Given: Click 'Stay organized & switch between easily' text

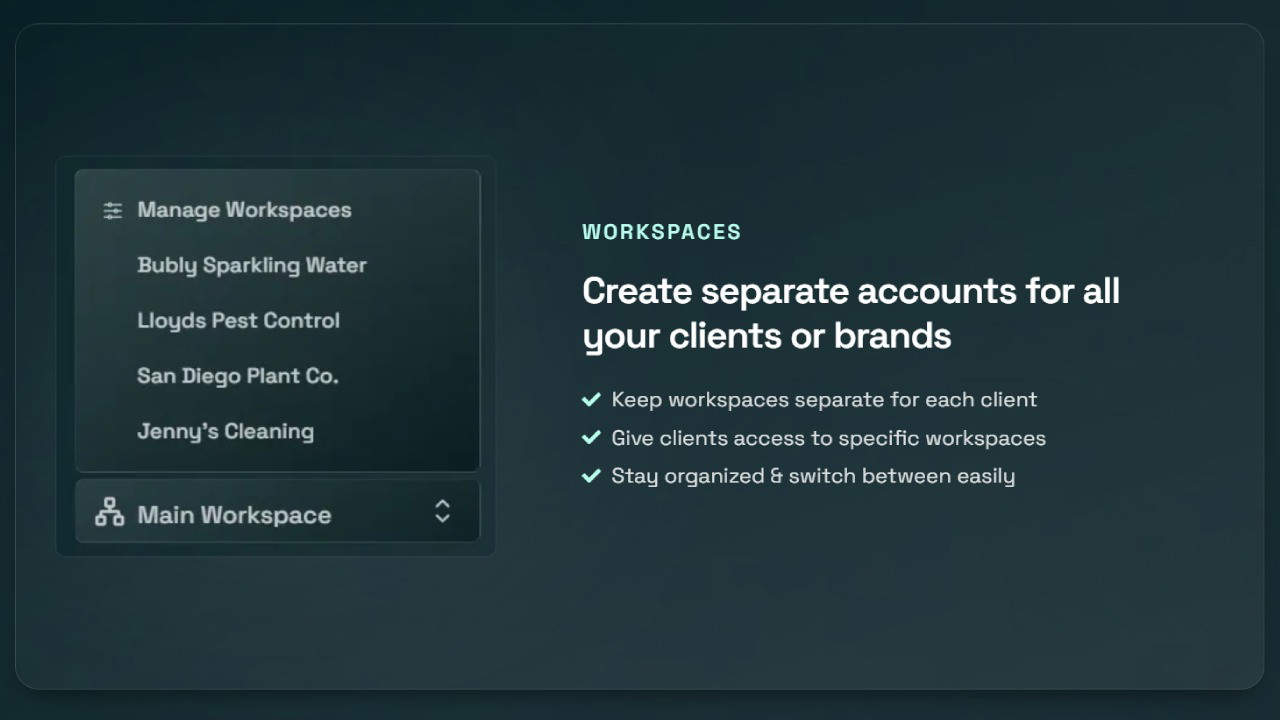Looking at the screenshot, I should [x=813, y=476].
